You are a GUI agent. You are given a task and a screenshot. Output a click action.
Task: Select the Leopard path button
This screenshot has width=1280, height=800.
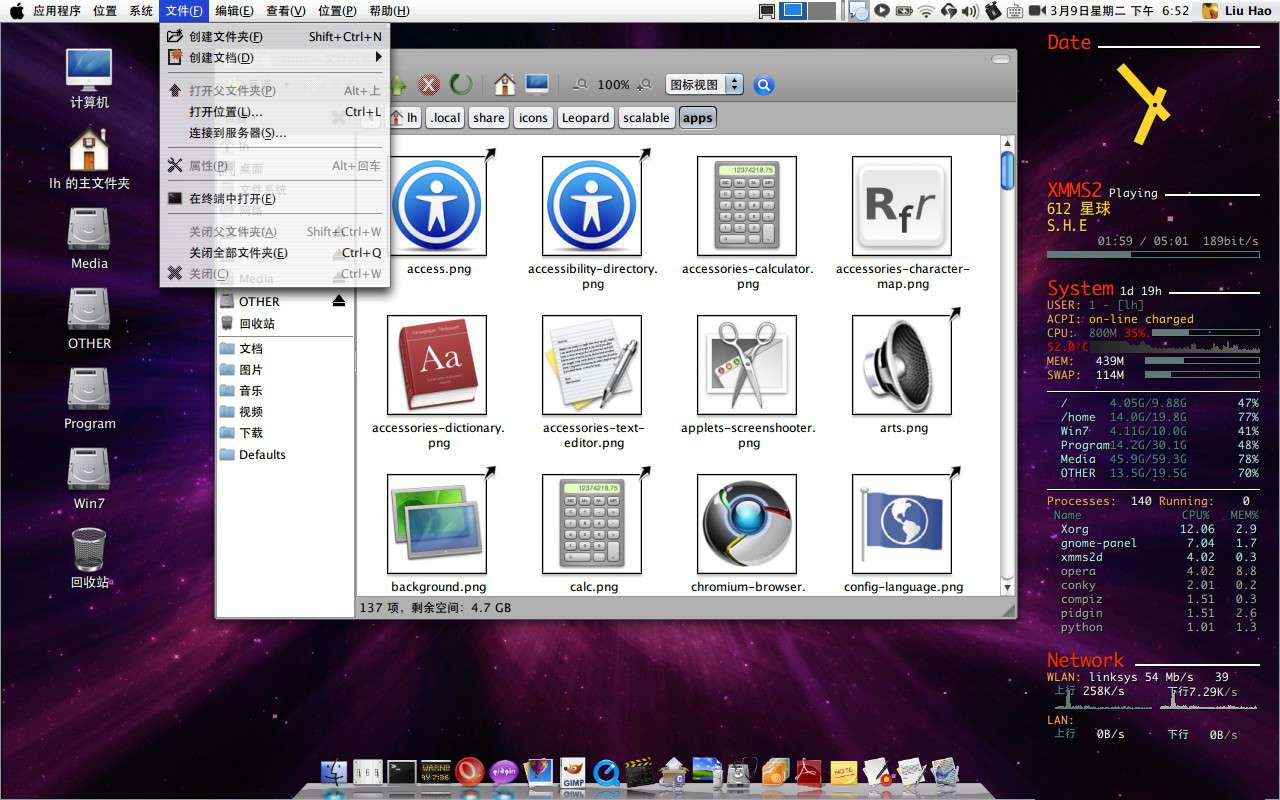[585, 117]
